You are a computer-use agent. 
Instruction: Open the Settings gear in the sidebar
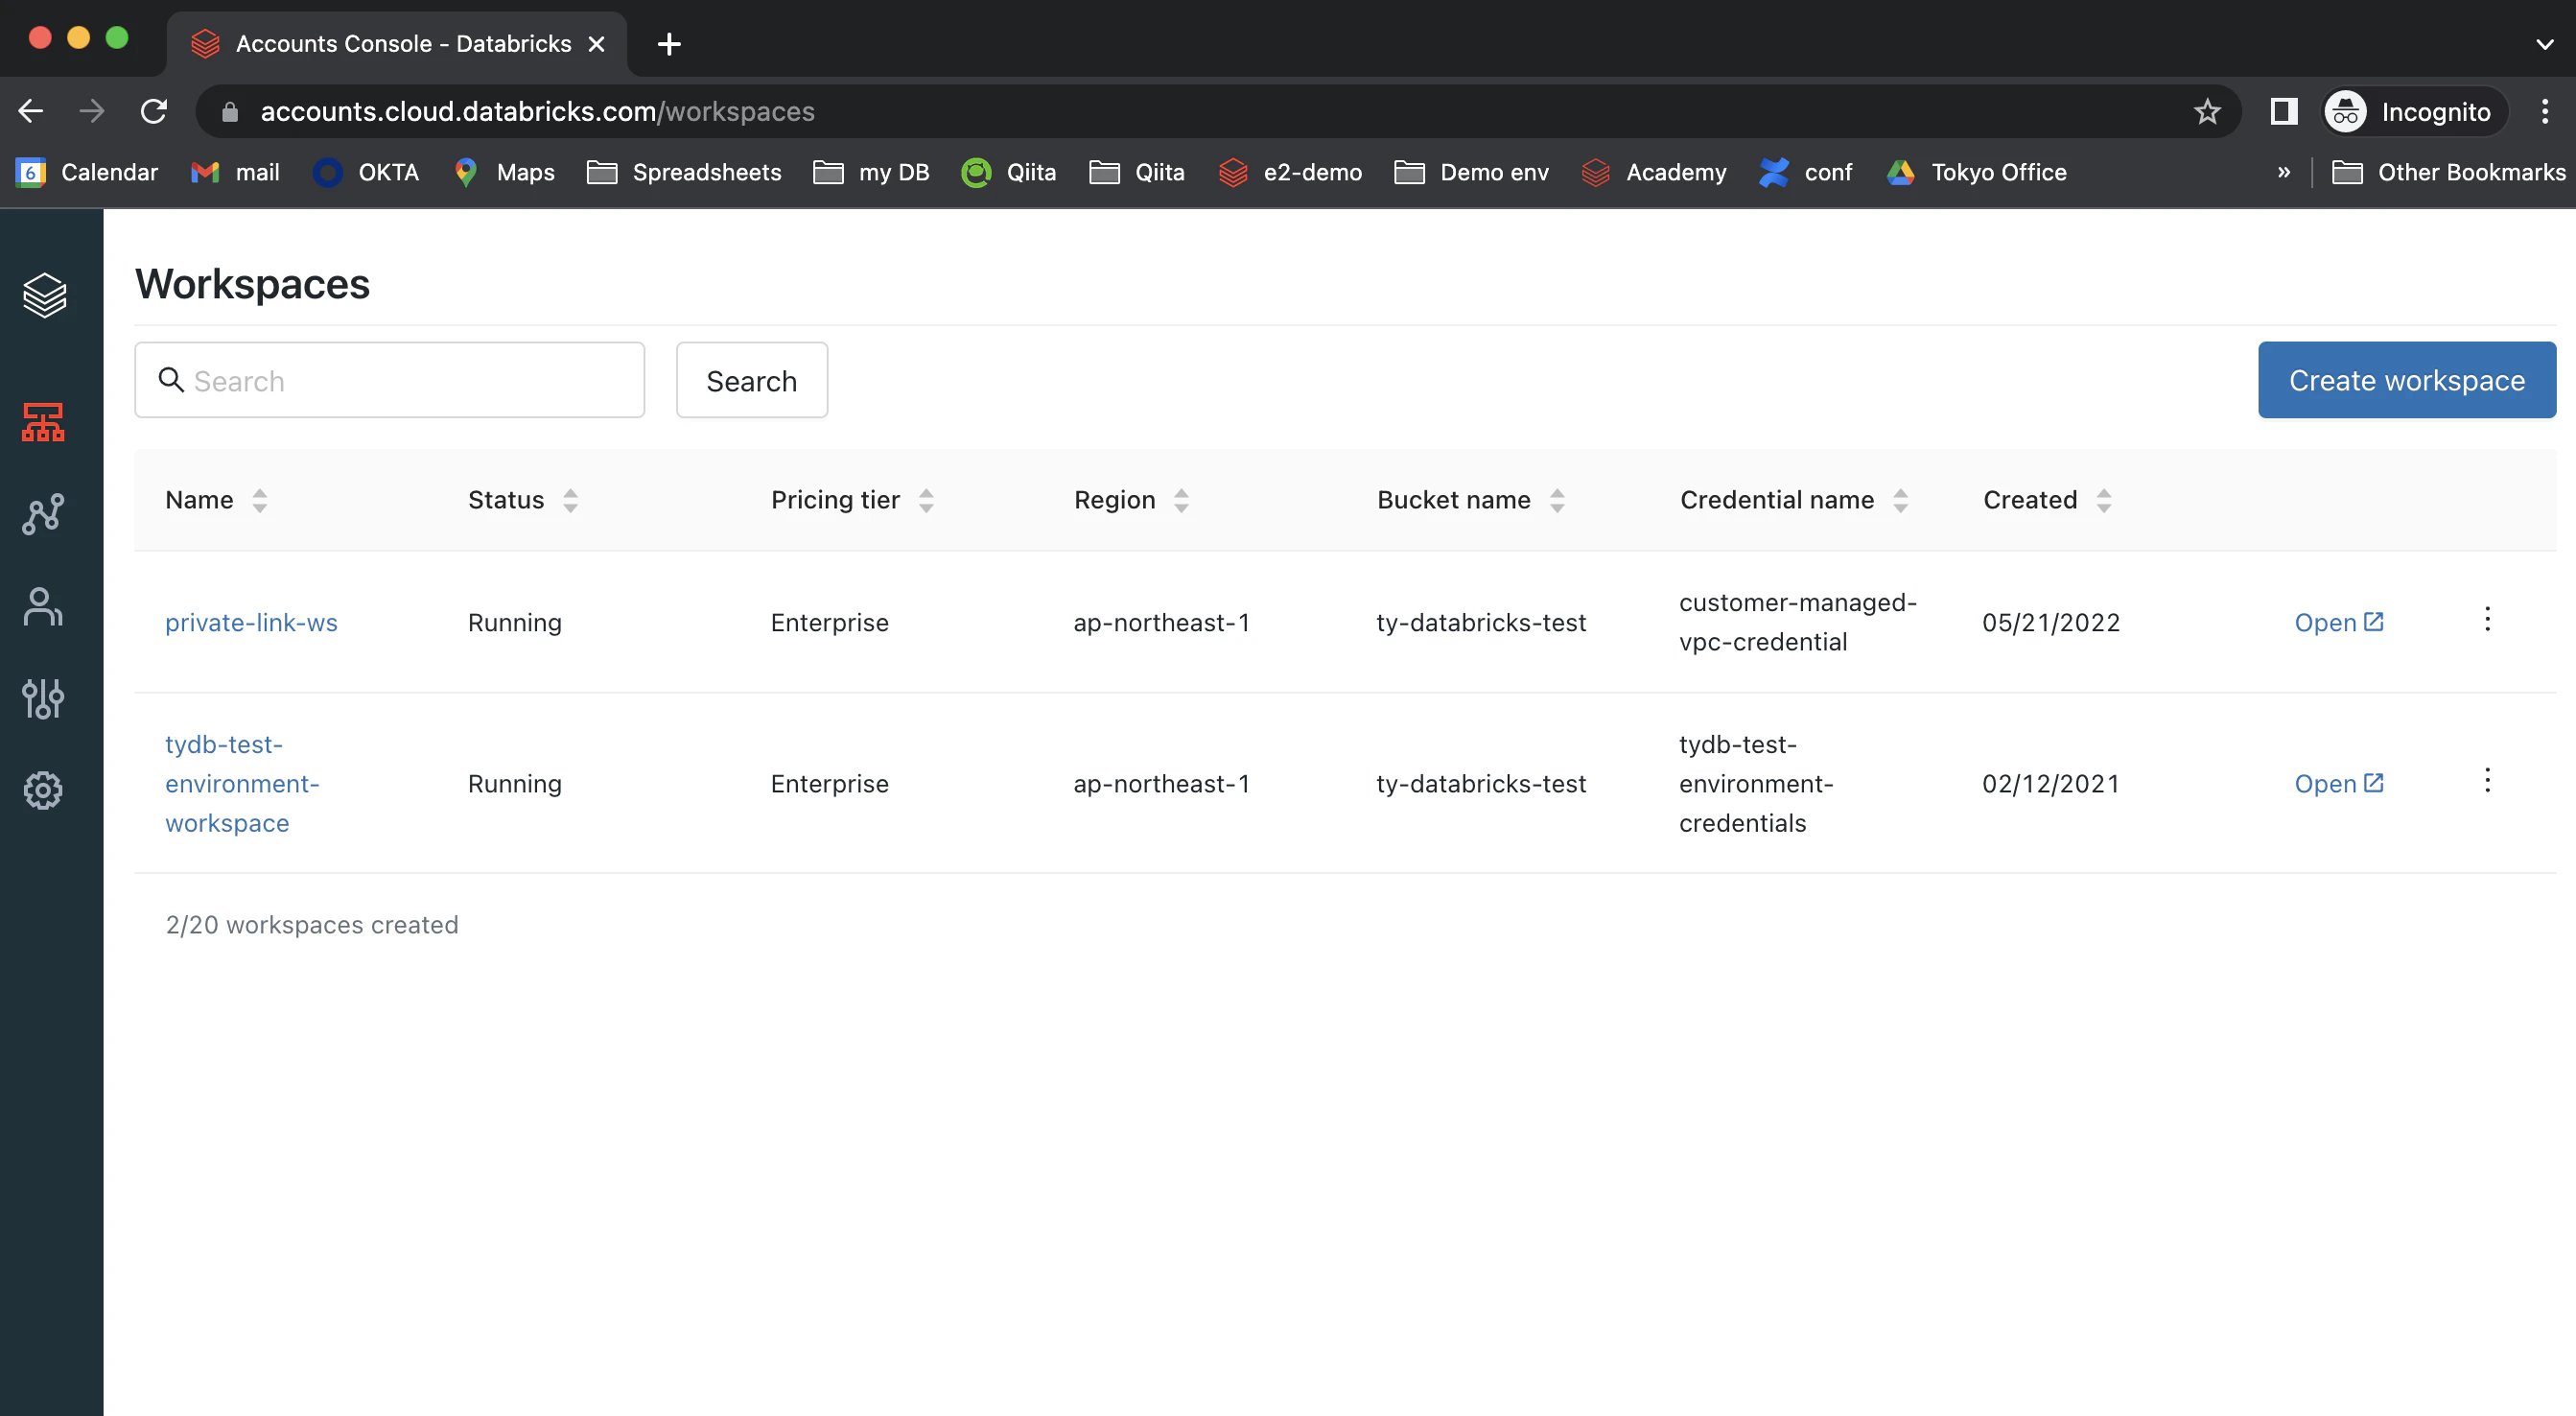pos(43,790)
